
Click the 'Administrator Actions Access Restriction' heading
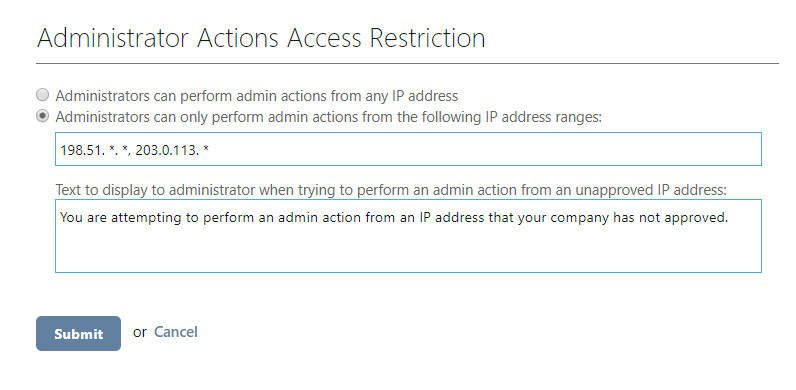tap(261, 38)
